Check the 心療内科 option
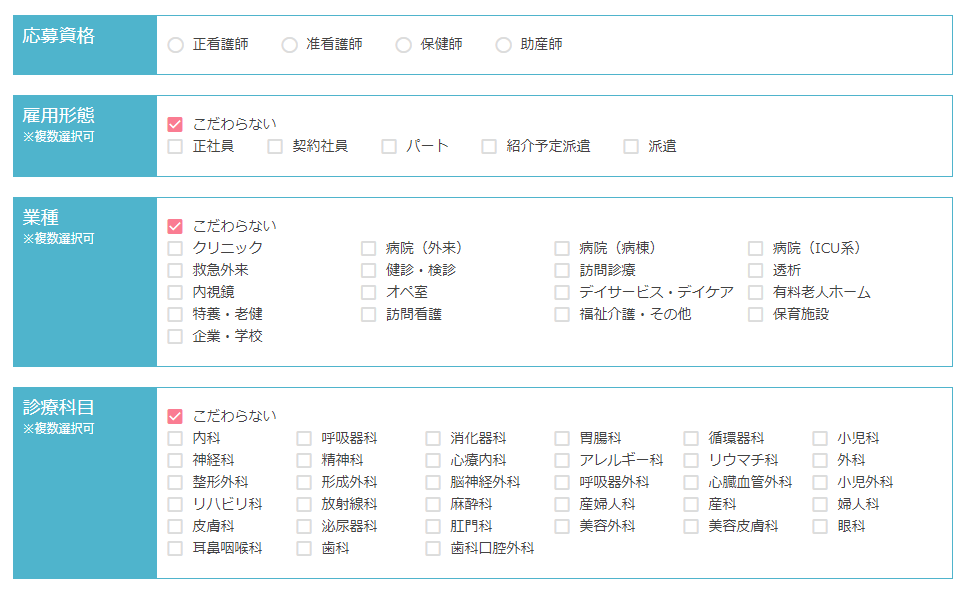 click(433, 461)
